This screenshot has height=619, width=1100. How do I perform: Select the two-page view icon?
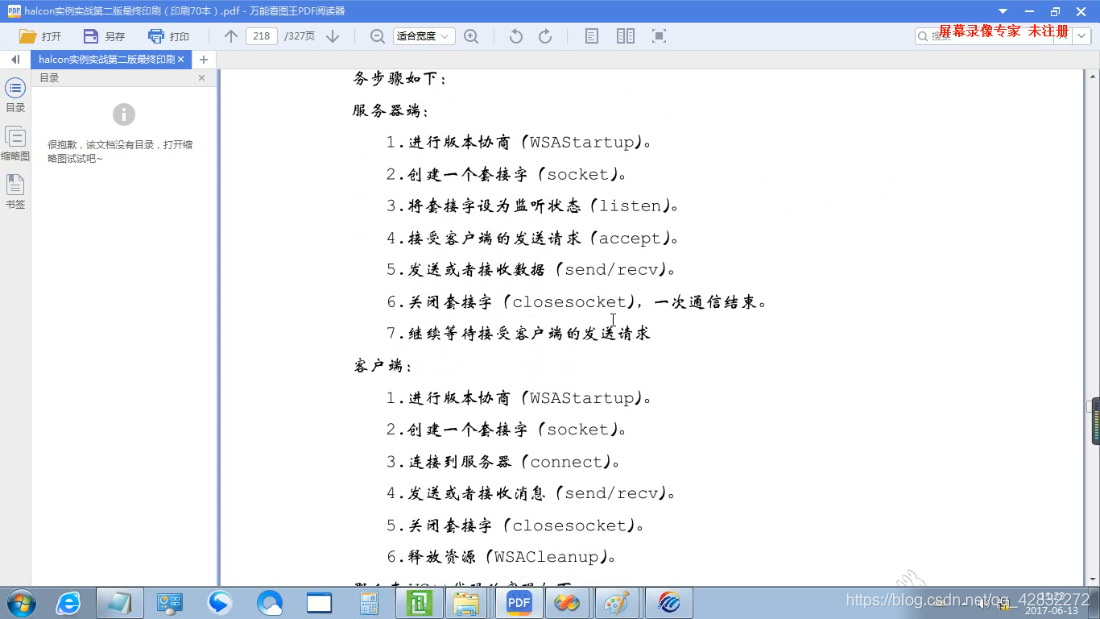point(625,35)
